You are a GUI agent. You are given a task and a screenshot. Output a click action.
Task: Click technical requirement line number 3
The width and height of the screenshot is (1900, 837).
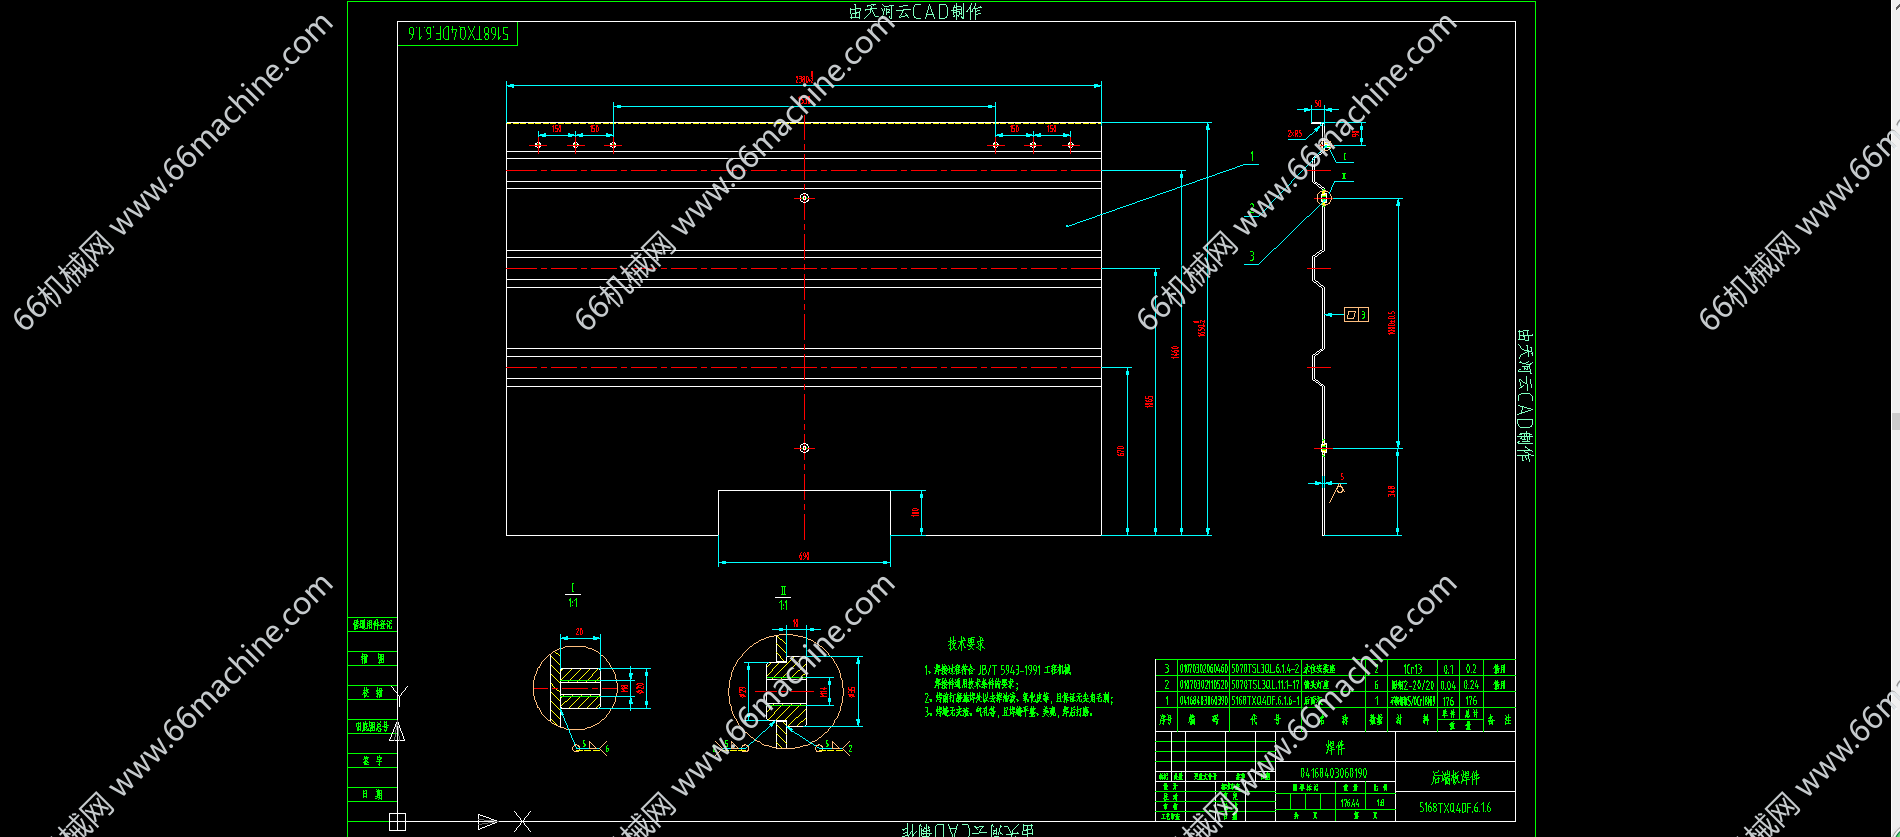[x=1009, y=712]
